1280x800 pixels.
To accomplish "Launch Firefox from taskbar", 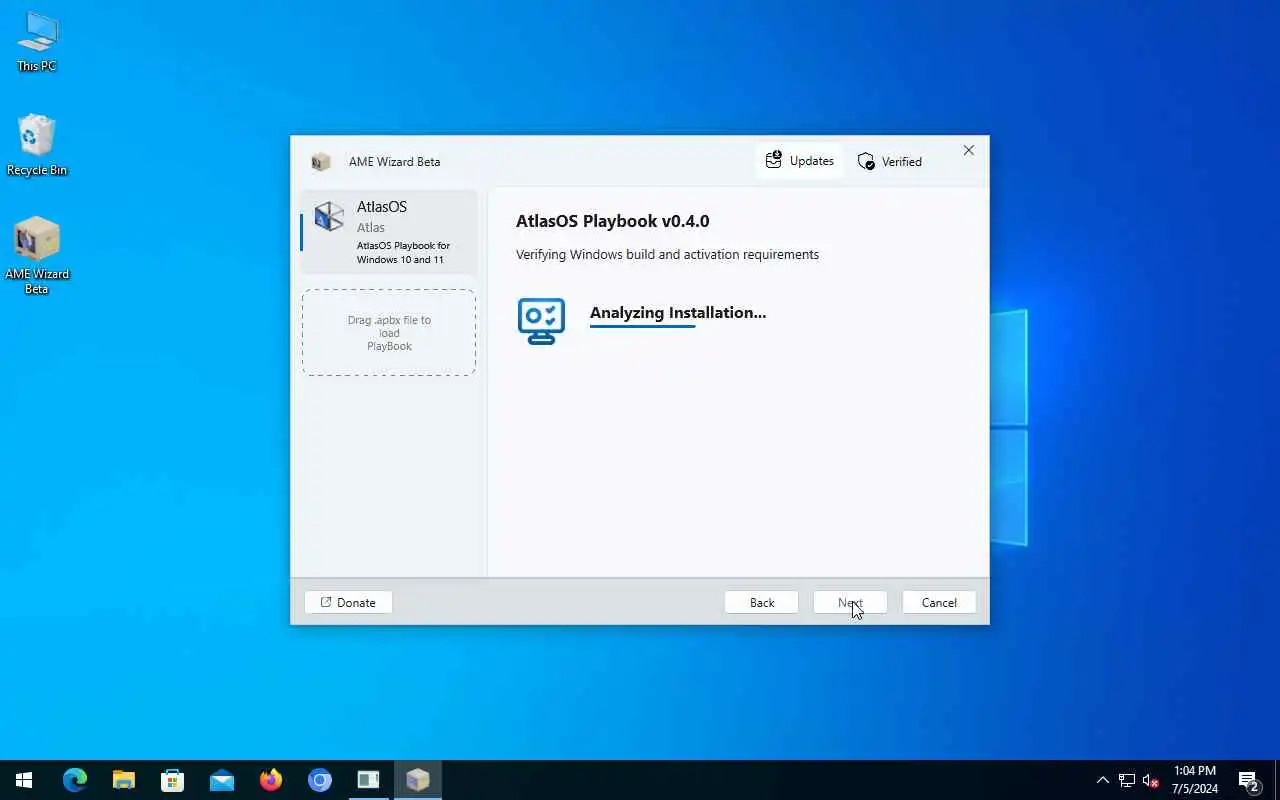I will pos(271,780).
